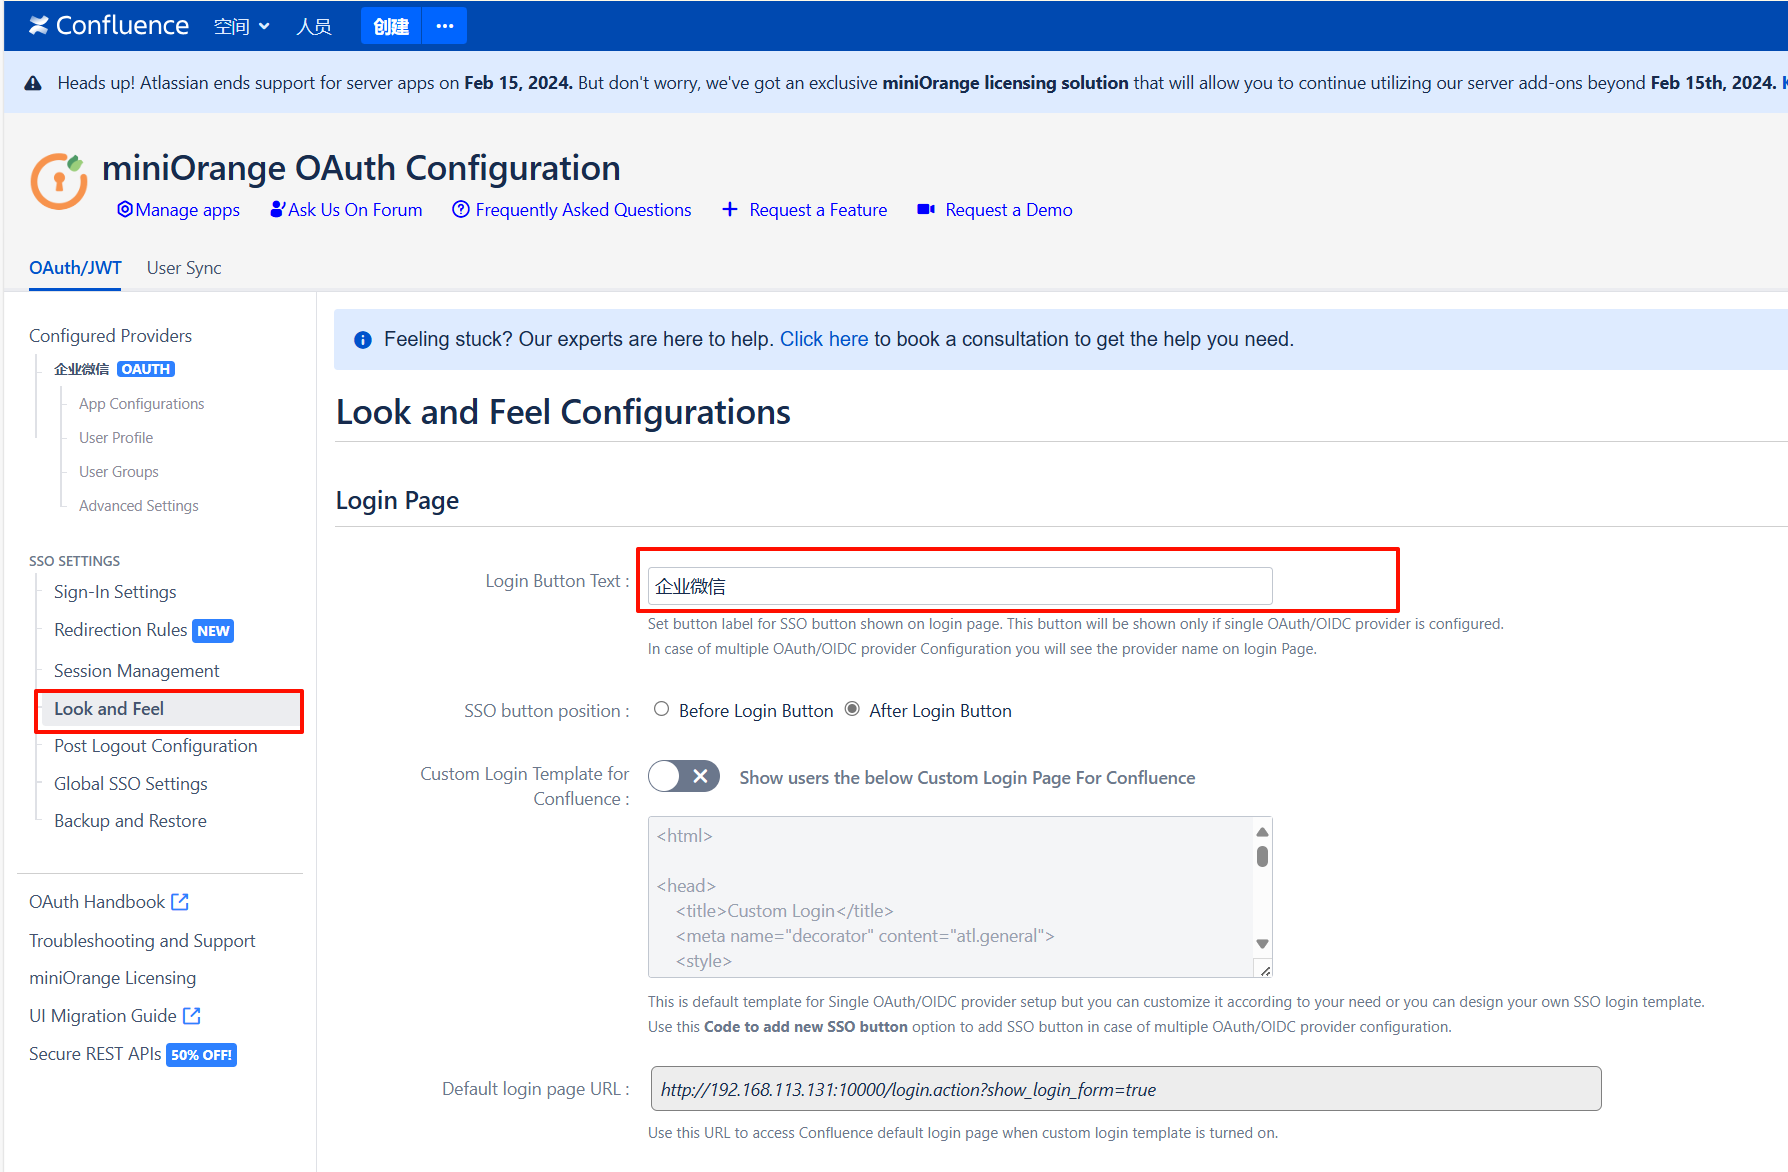Screen dimensions: 1788x1172
Task: Click the textarea resize handle
Action: click(1265, 970)
